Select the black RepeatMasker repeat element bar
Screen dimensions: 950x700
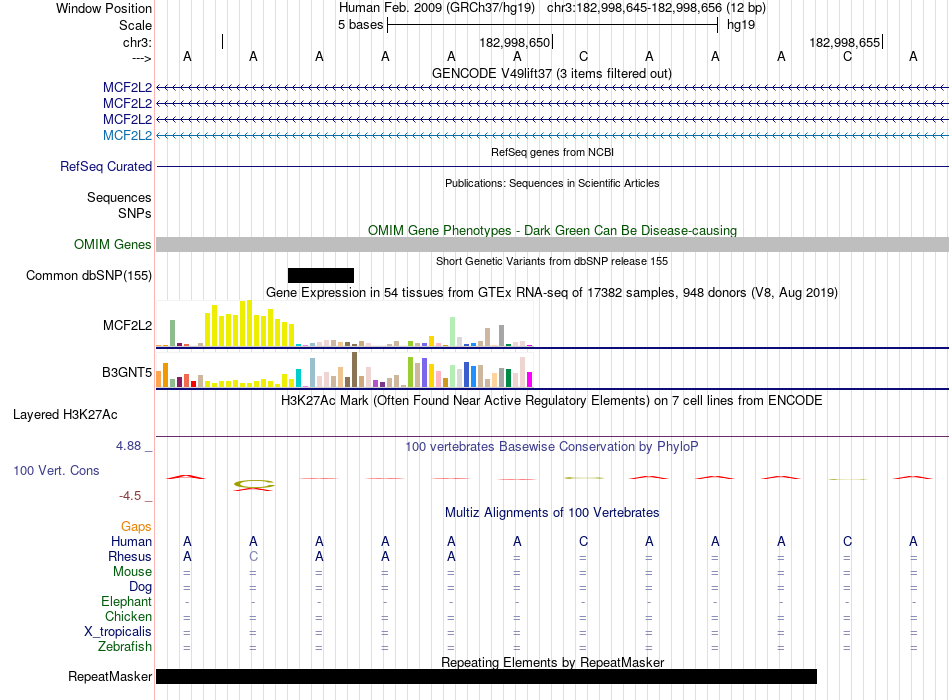click(x=487, y=676)
